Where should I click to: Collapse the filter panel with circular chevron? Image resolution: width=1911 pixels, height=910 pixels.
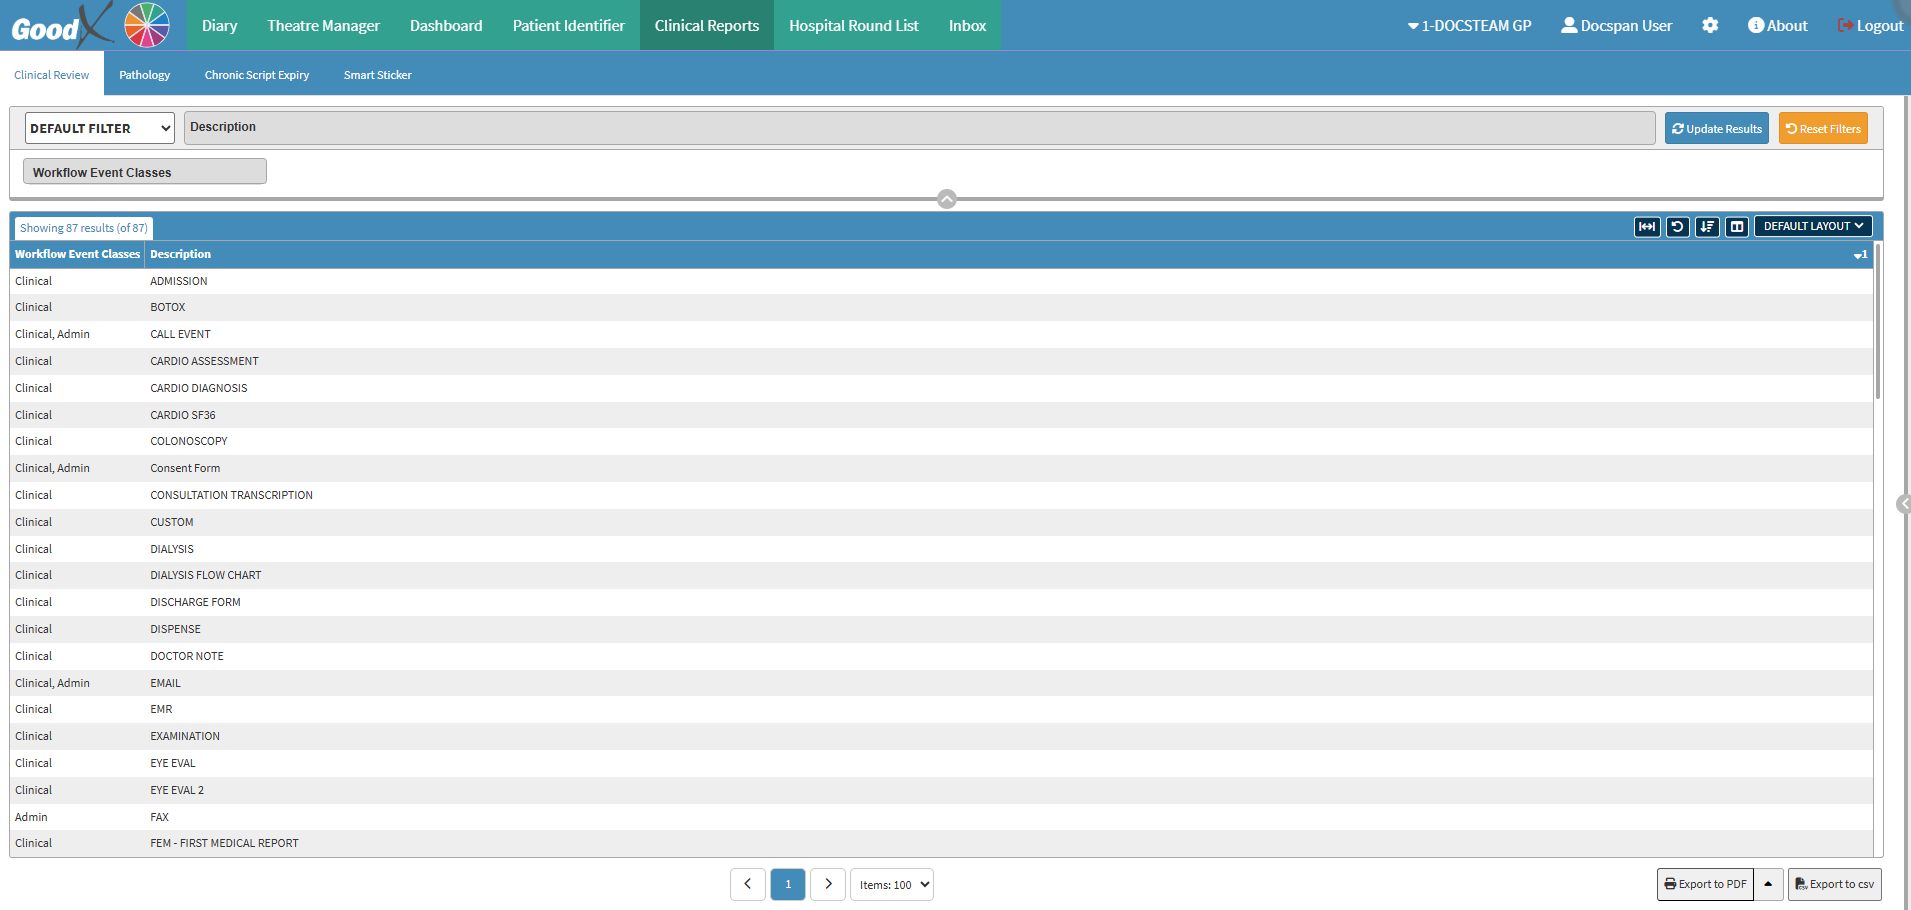click(x=947, y=199)
